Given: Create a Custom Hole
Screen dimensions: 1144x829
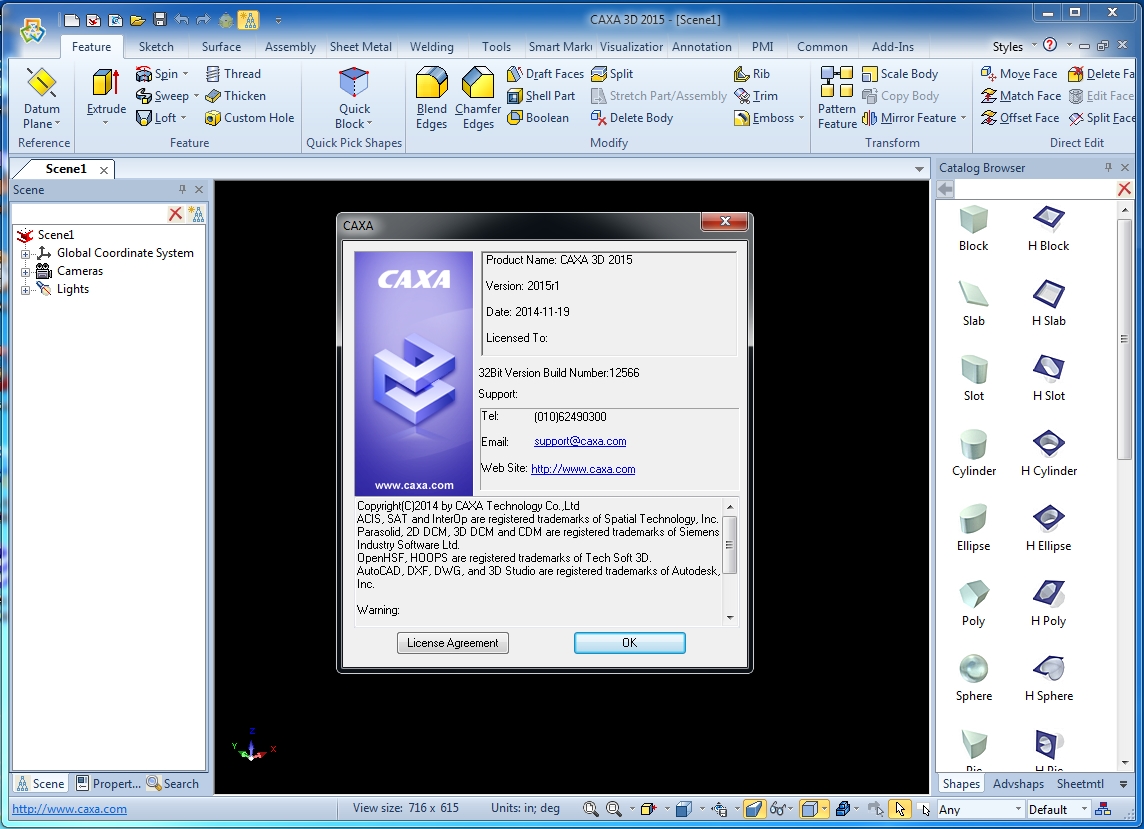Looking at the screenshot, I should click(250, 117).
